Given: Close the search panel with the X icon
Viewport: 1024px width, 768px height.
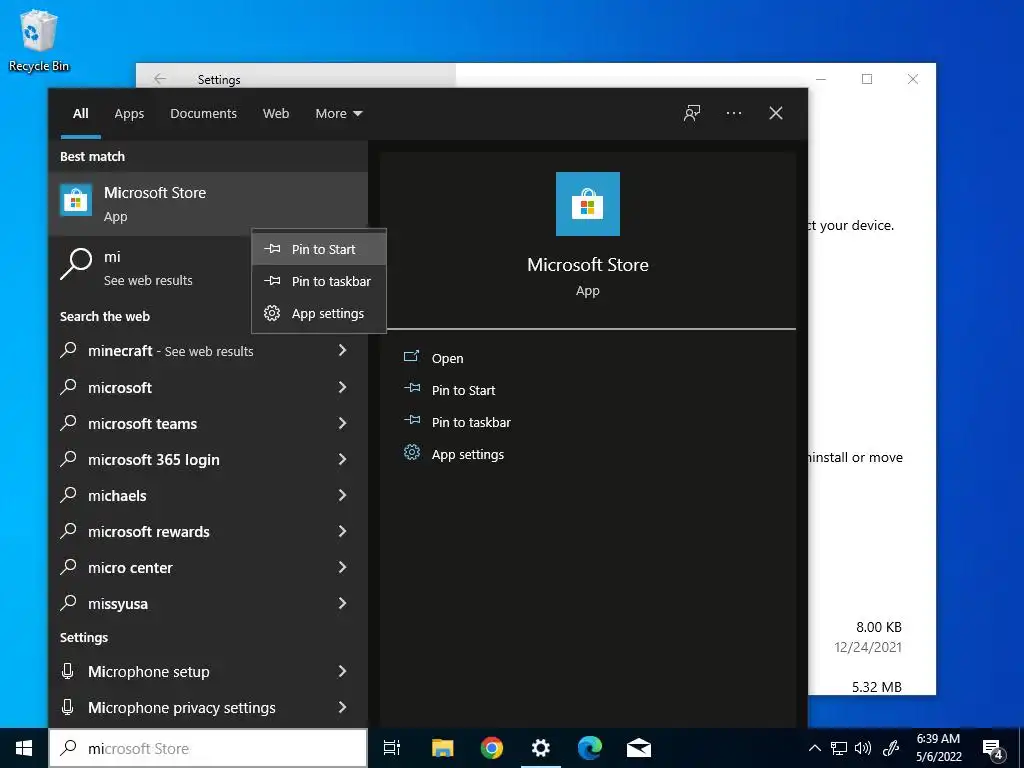Looking at the screenshot, I should pyautogui.click(x=776, y=113).
